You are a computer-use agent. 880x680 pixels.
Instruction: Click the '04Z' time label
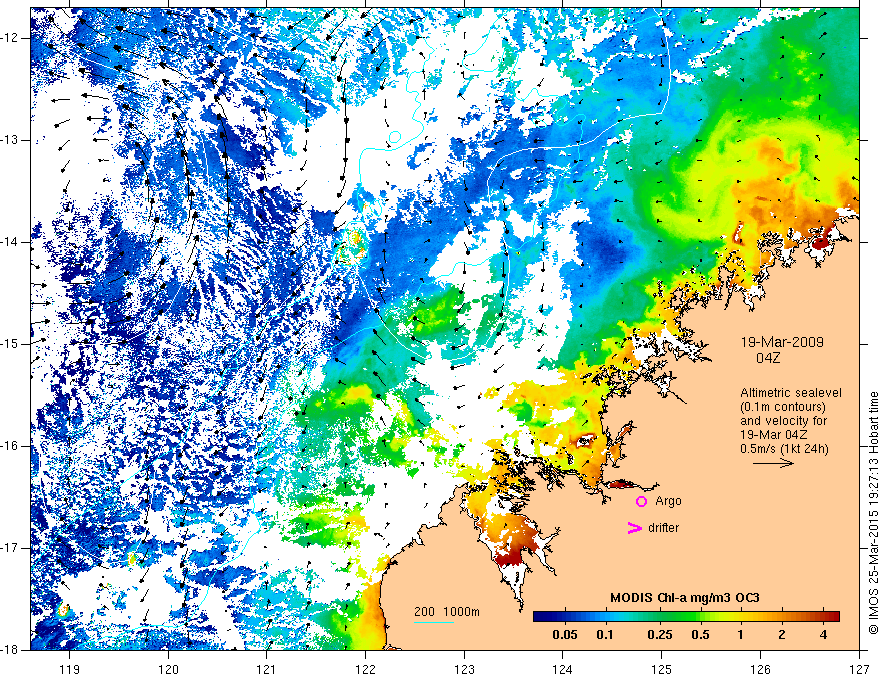tap(768, 358)
